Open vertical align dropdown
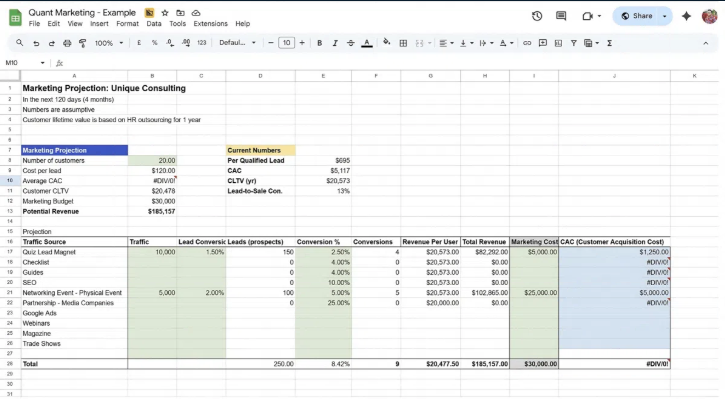The image size is (725, 410). click(466, 43)
